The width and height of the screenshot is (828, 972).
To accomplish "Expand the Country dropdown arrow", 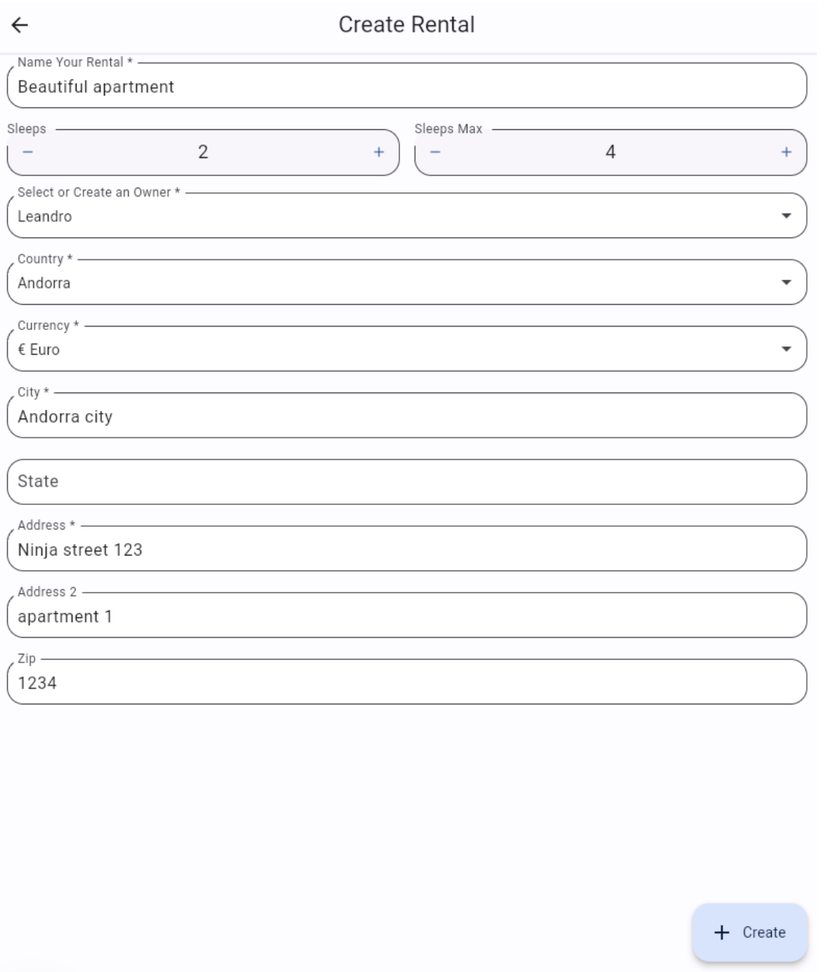I will 786,283.
